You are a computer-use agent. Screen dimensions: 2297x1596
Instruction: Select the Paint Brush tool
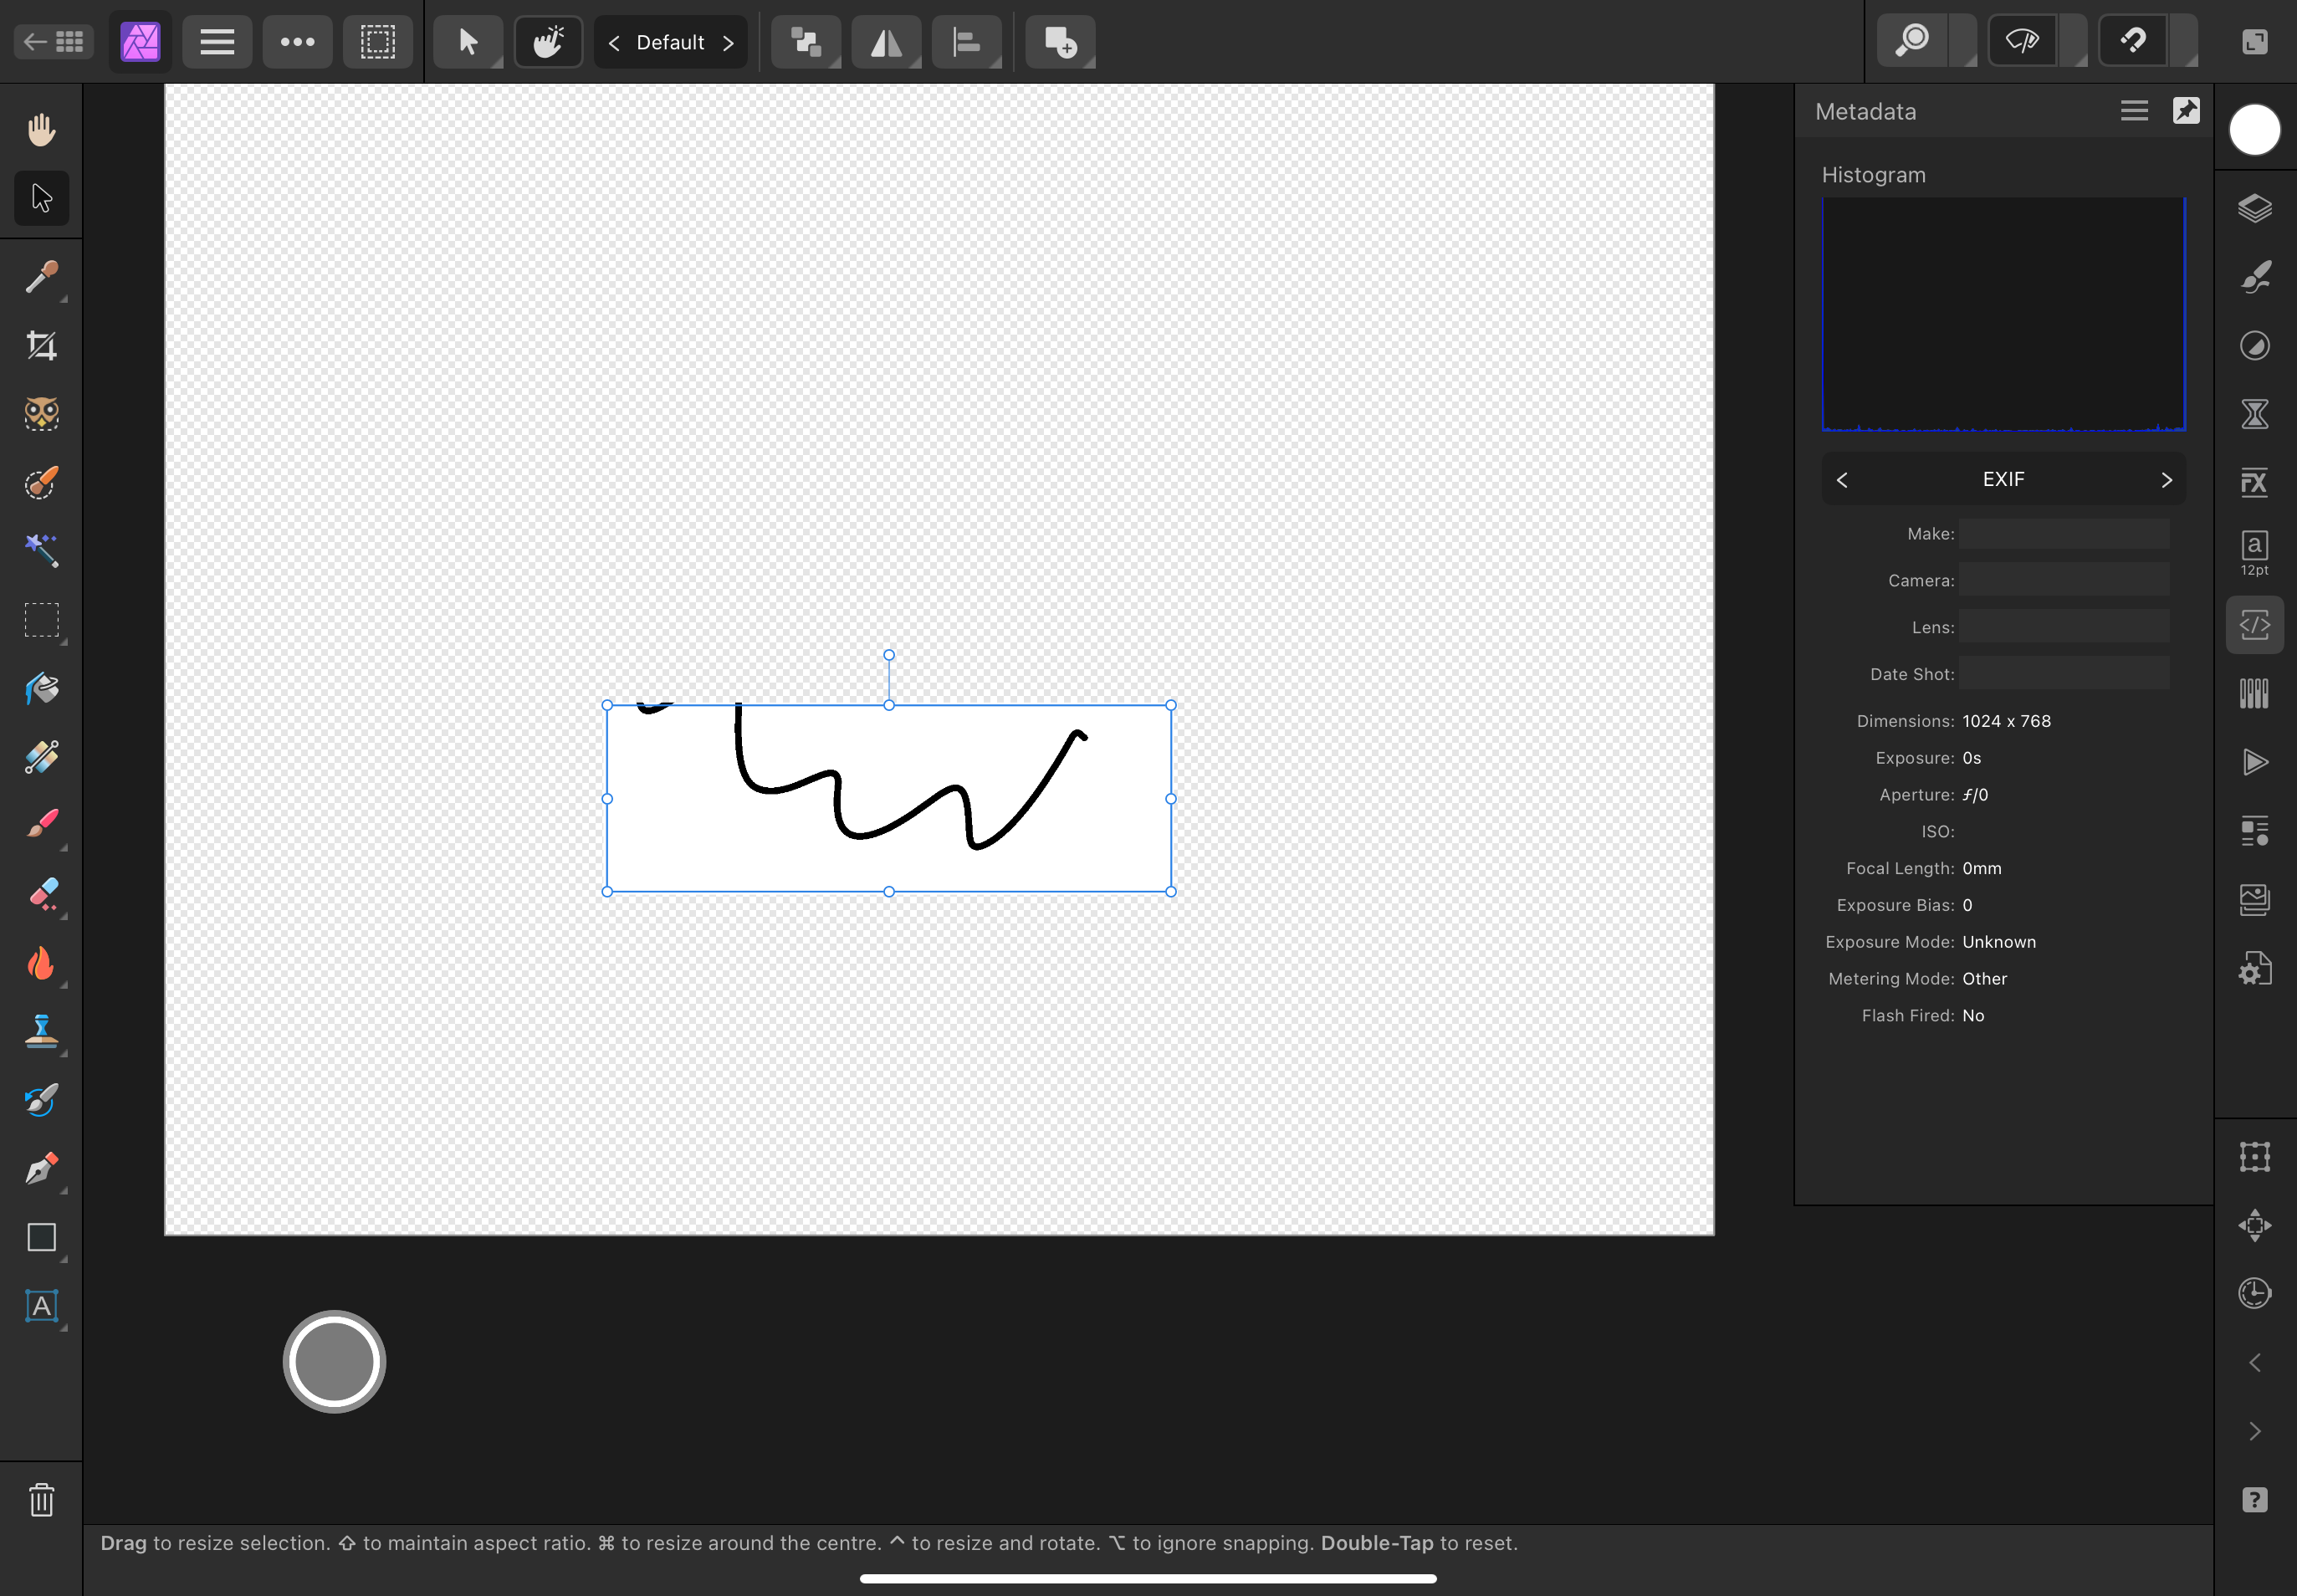[x=41, y=825]
